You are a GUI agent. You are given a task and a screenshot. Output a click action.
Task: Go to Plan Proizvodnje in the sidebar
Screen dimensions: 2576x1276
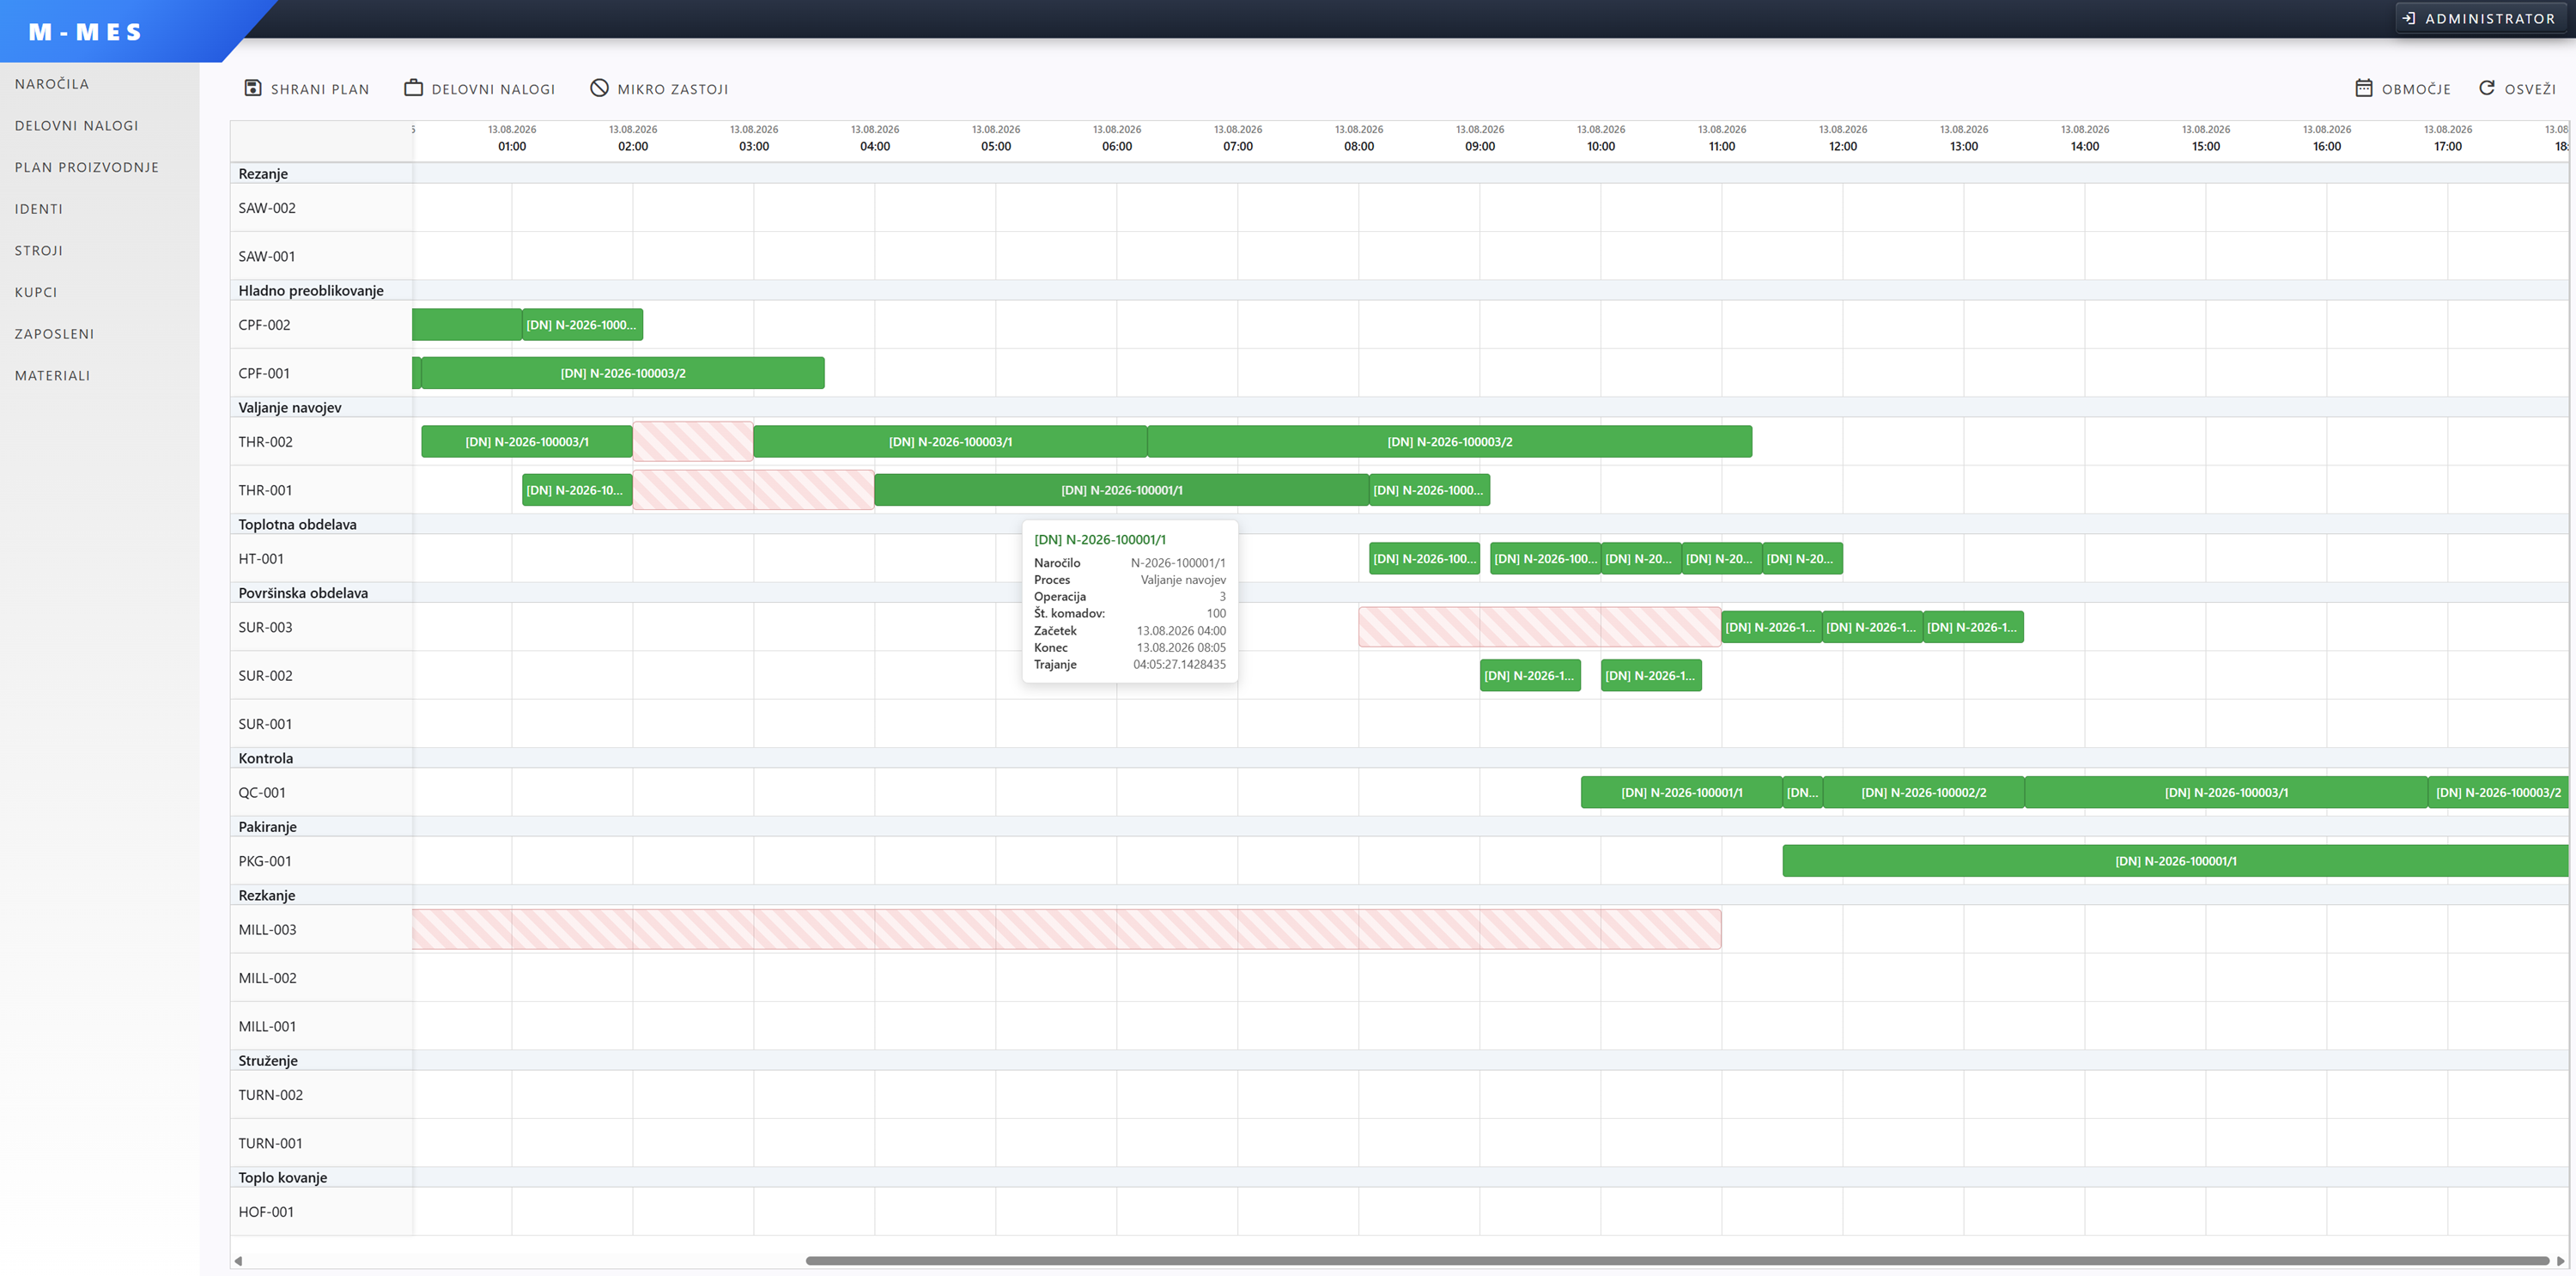(87, 167)
